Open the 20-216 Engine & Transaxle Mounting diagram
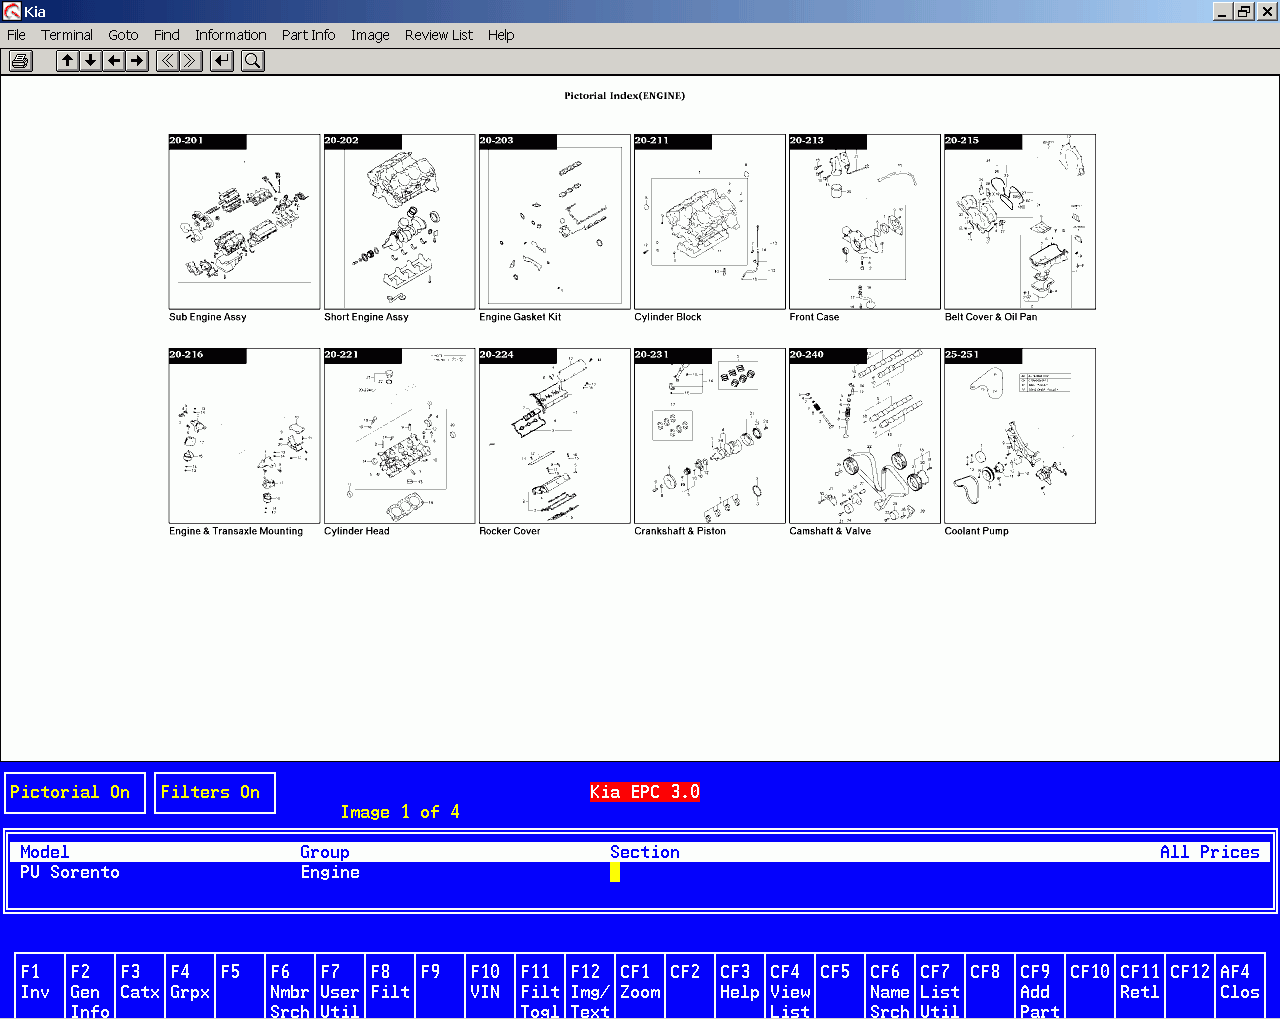This screenshot has width=1280, height=1019. [x=244, y=436]
